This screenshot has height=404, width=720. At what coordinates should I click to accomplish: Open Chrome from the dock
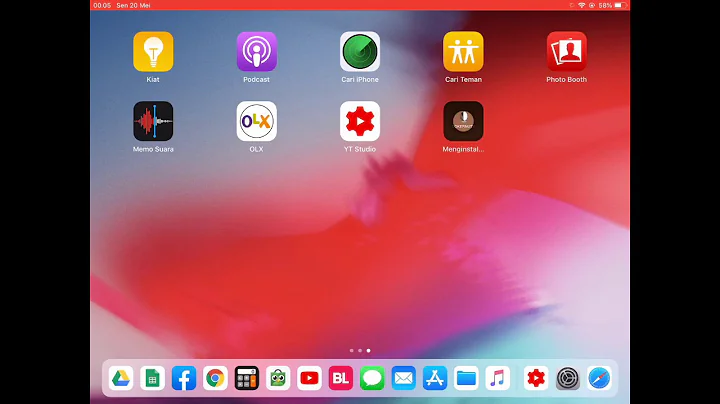click(x=215, y=378)
